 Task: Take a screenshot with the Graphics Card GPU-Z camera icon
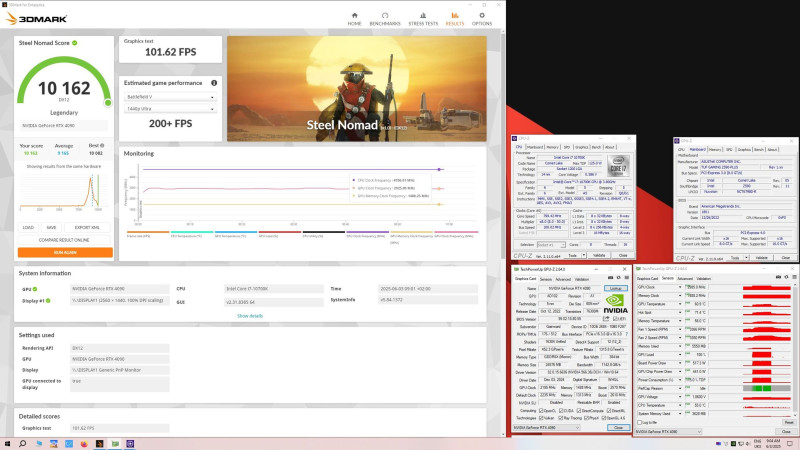610,278
